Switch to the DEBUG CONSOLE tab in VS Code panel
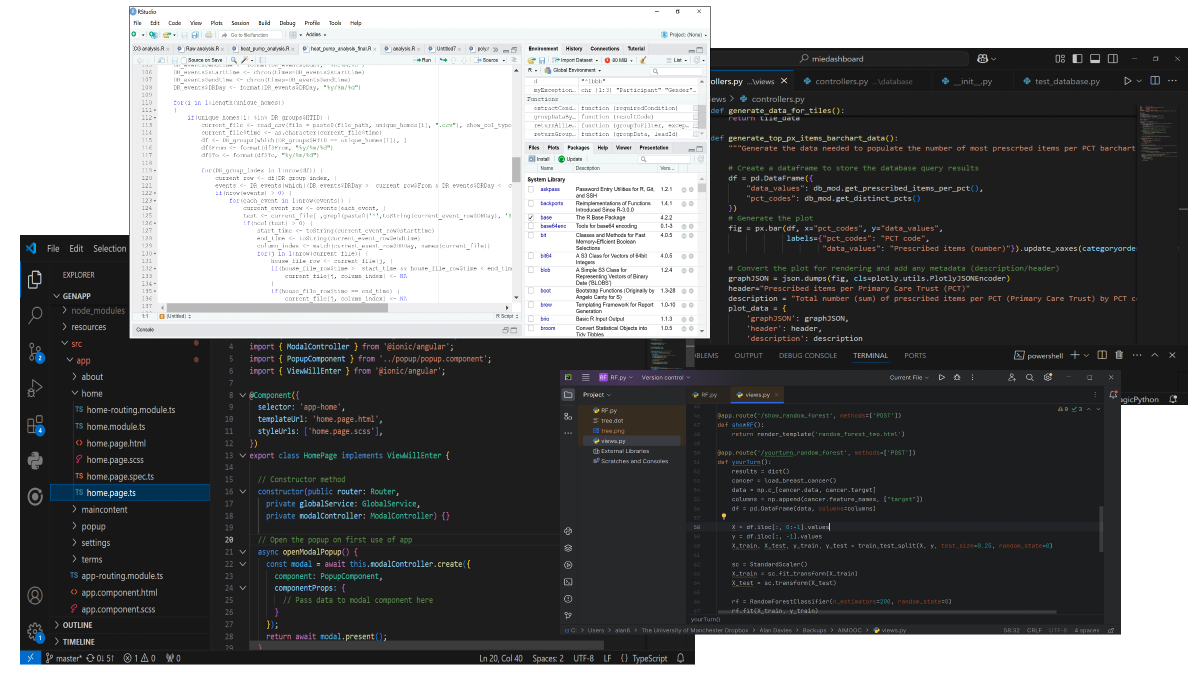Screen dimensions: 1201x681 [808, 355]
